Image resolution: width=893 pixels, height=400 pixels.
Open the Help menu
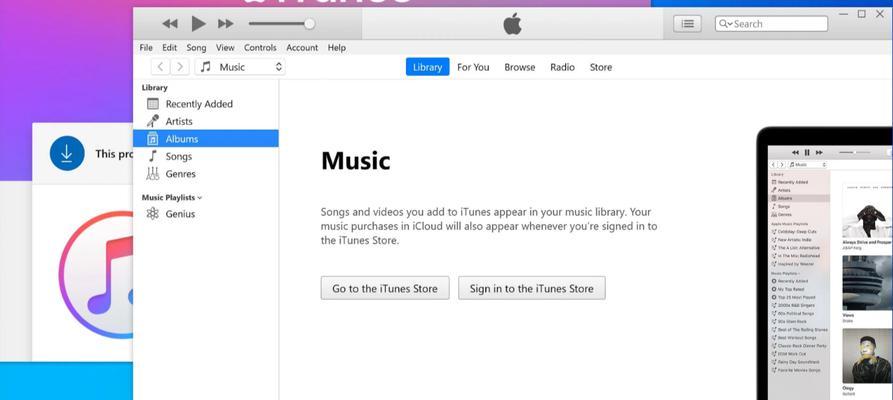tap(337, 48)
